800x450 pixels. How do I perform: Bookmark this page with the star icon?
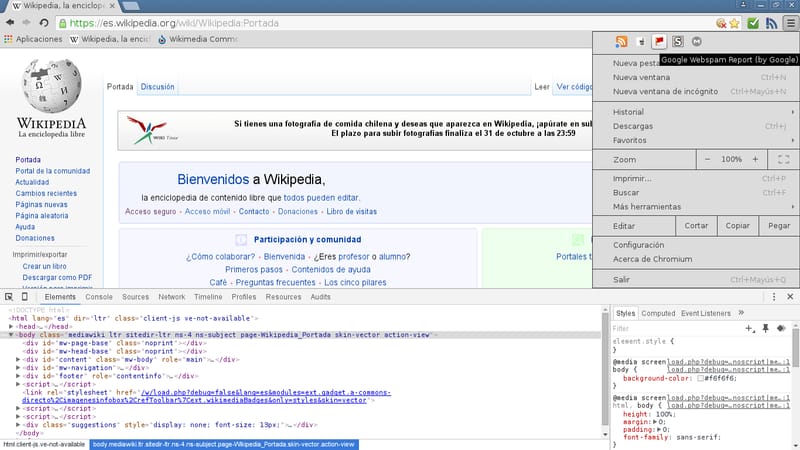pyautogui.click(x=734, y=23)
